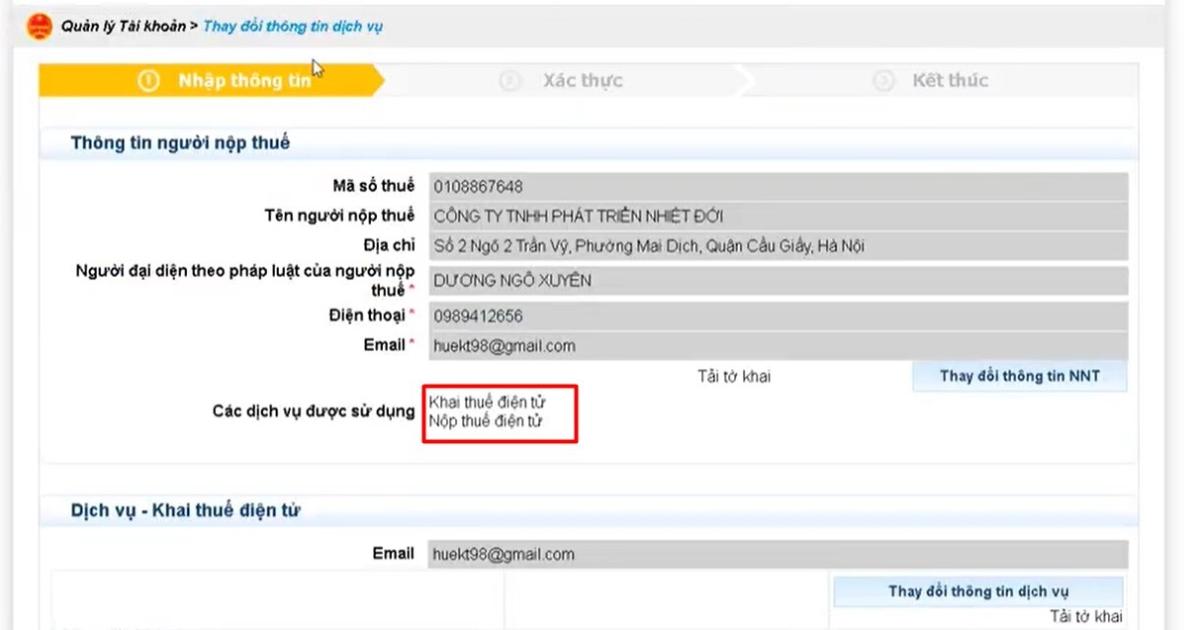
Task: Click the Email field in taxpayer information section
Action: pyautogui.click(x=778, y=346)
